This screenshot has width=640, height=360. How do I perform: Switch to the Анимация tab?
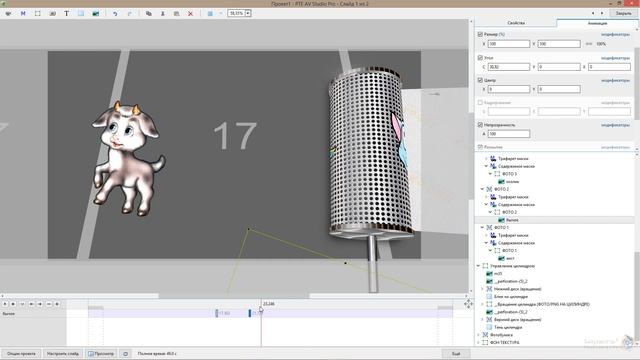pos(597,23)
